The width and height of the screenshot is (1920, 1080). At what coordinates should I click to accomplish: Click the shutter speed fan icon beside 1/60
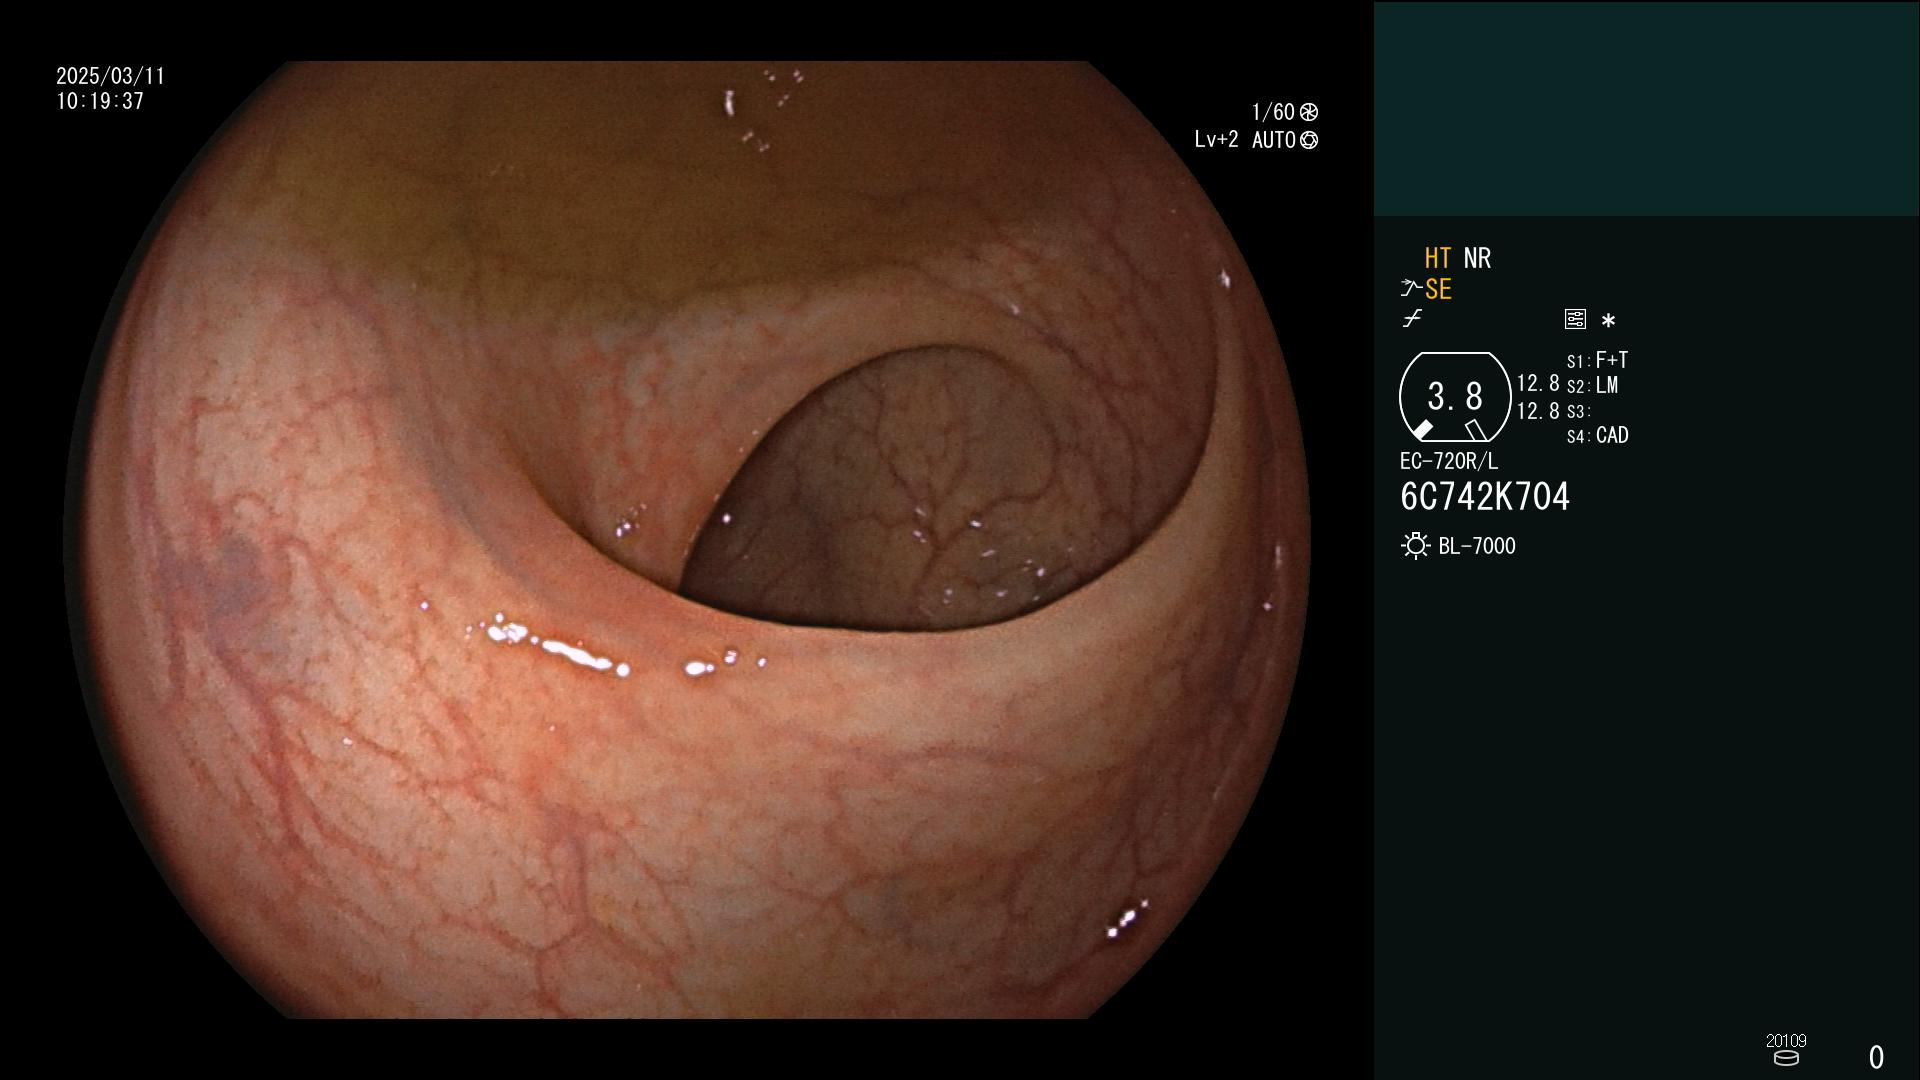1309,112
